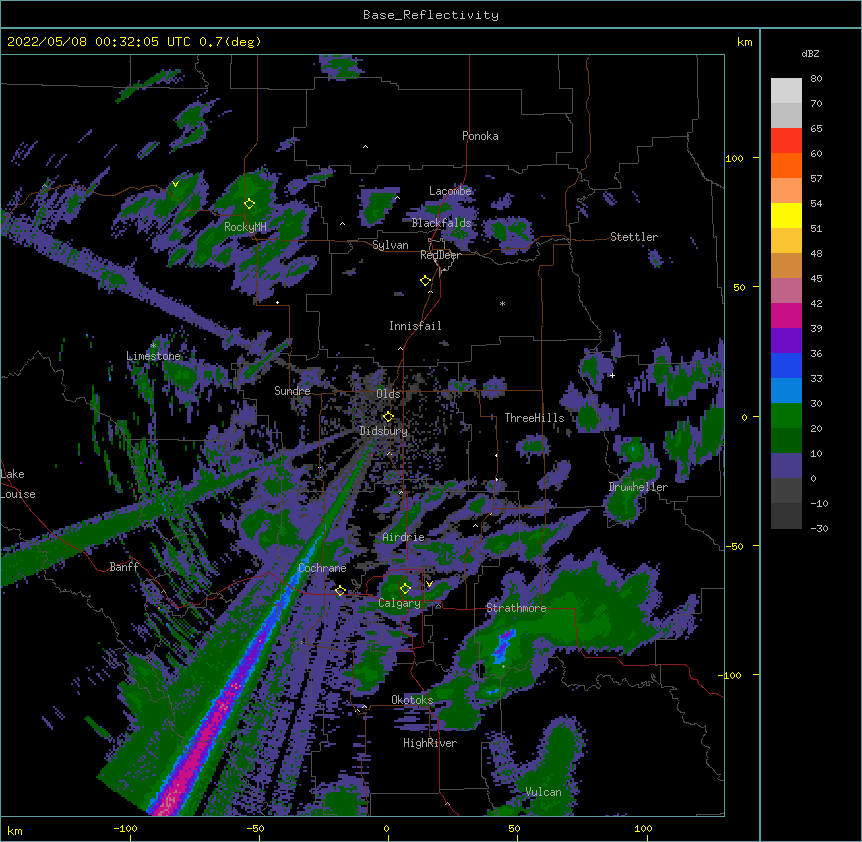Screen dimensions: 862x842
Task: Click the yellow diamond marker near RockyMH
Action: point(250,204)
